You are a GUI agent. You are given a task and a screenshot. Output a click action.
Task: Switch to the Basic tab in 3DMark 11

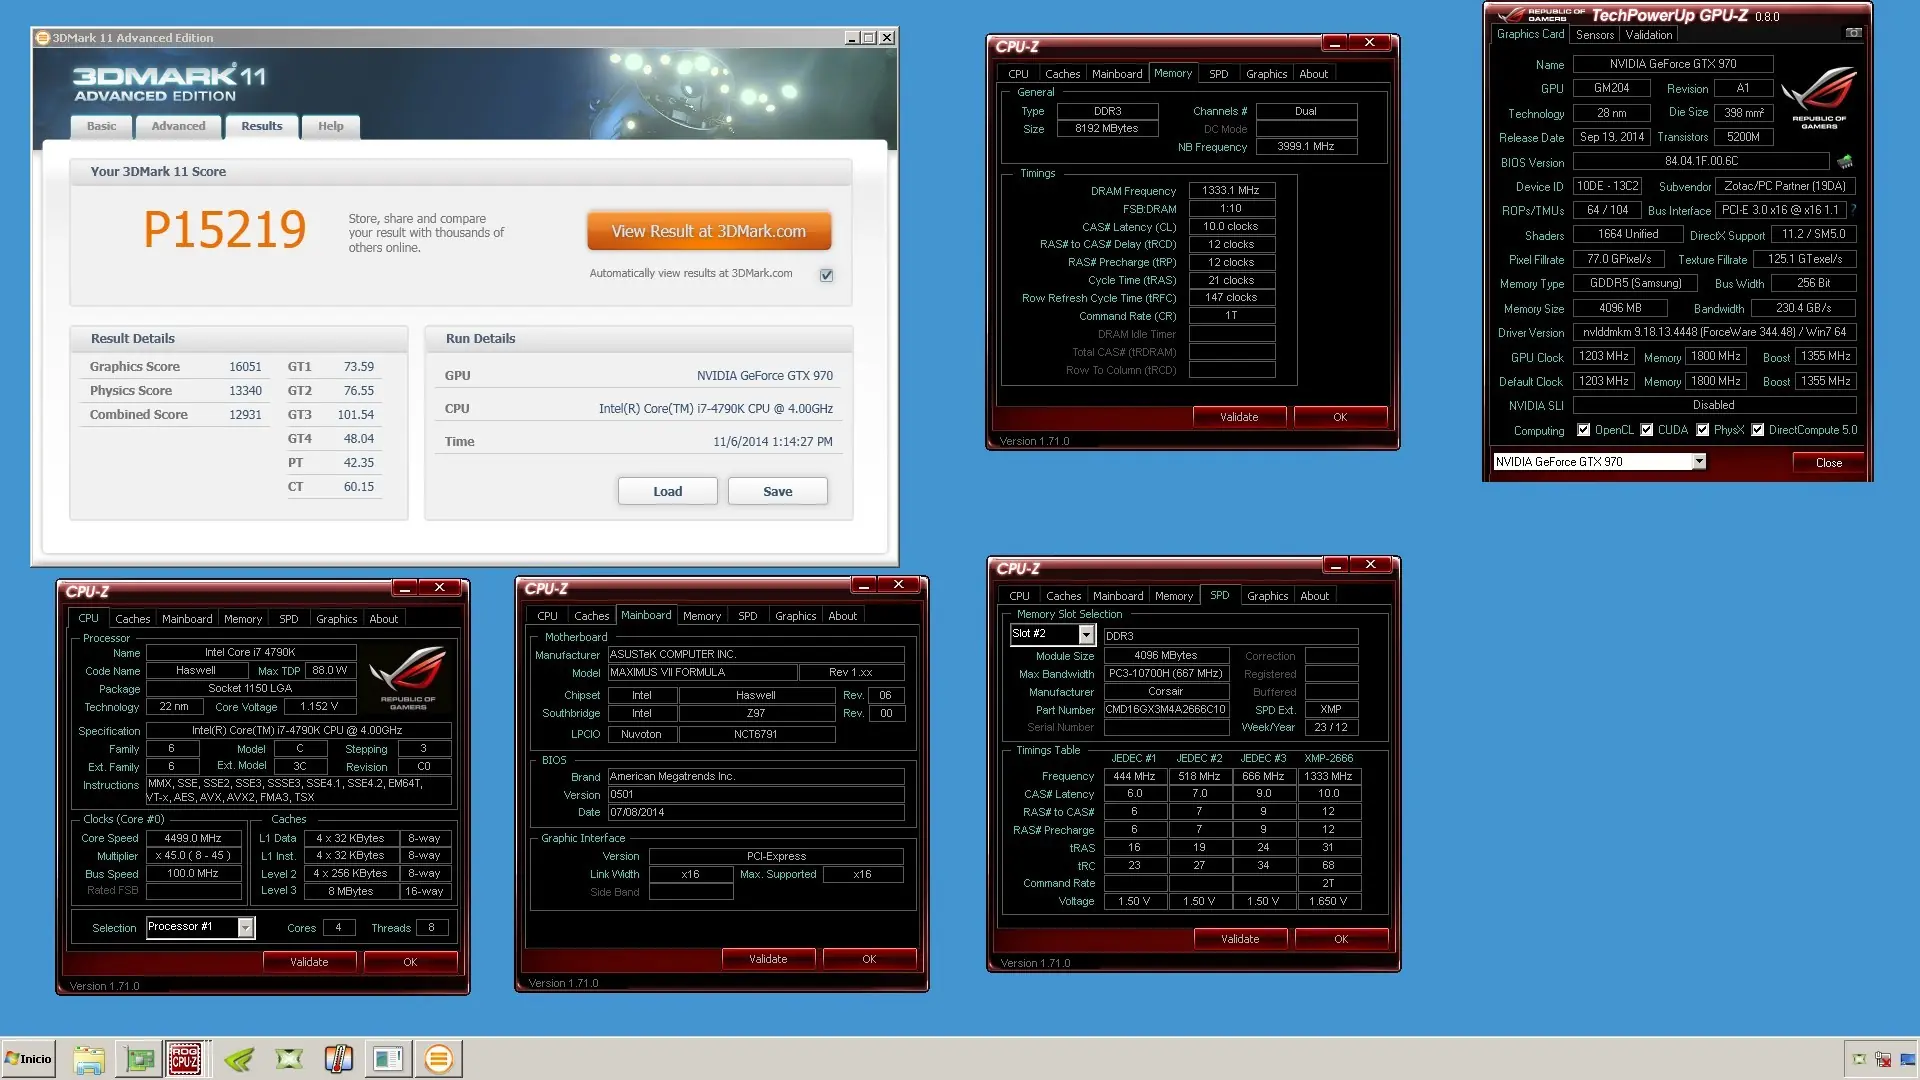point(101,126)
